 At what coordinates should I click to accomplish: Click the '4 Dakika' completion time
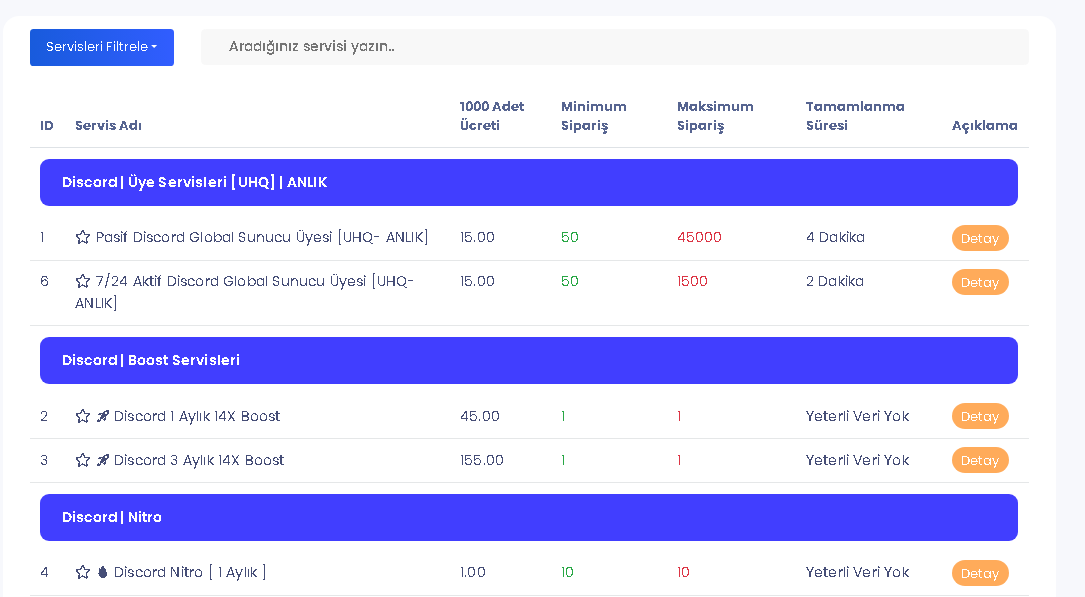(835, 237)
